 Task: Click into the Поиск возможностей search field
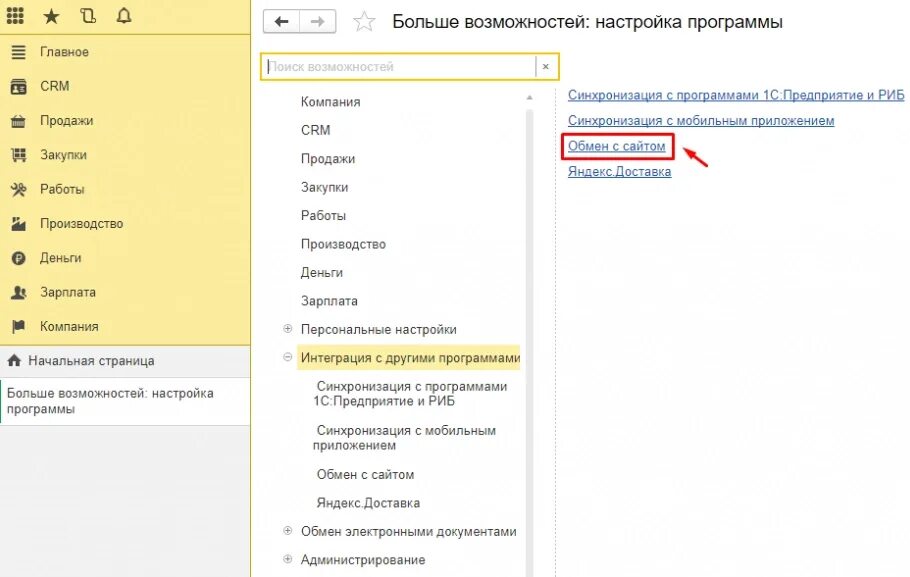pos(399,67)
